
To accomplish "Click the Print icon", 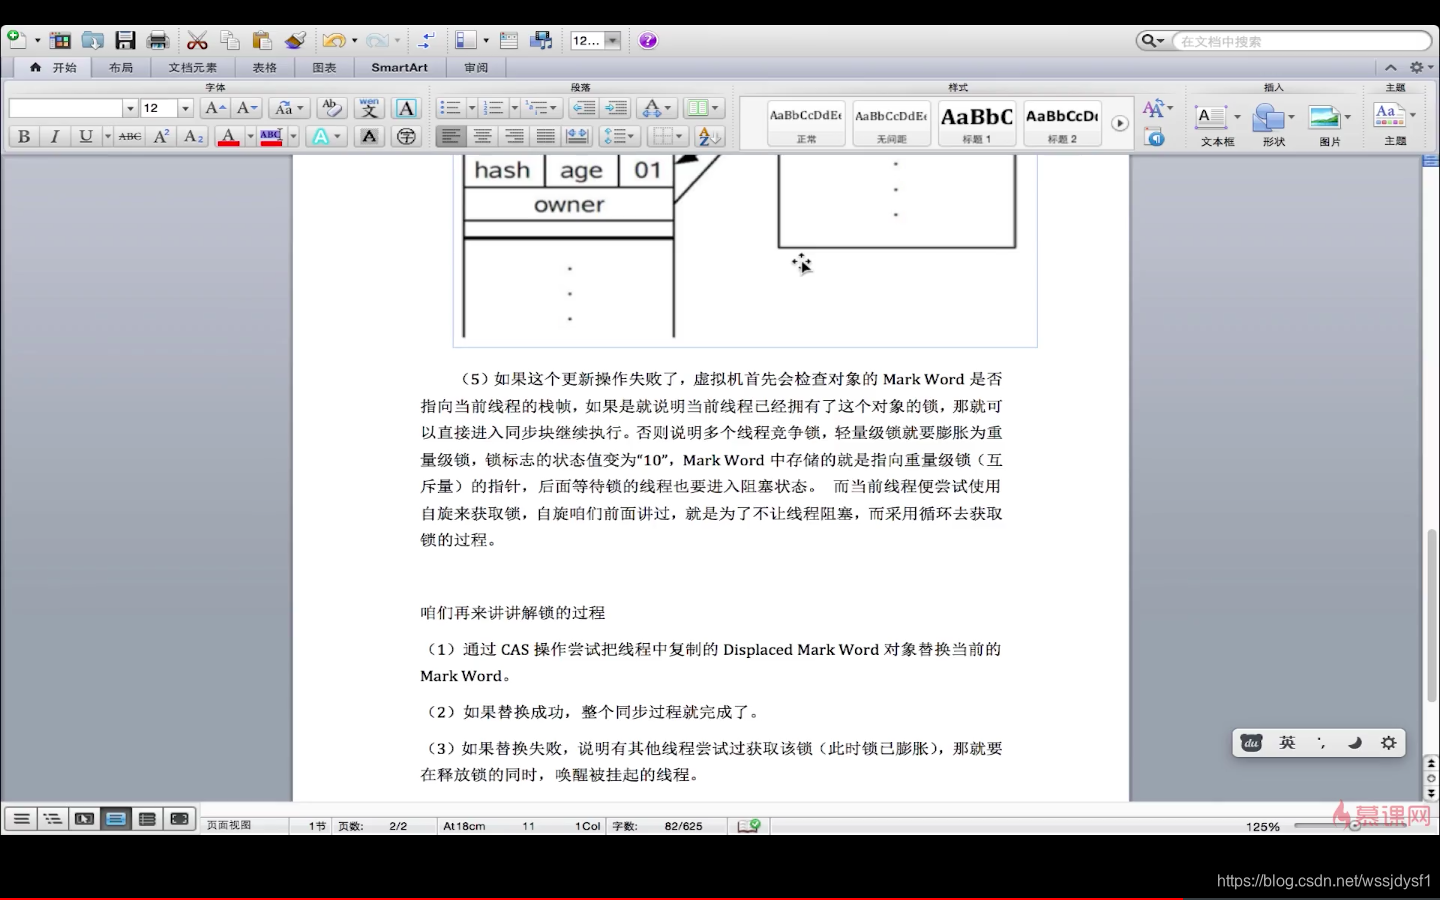I will pyautogui.click(x=158, y=40).
